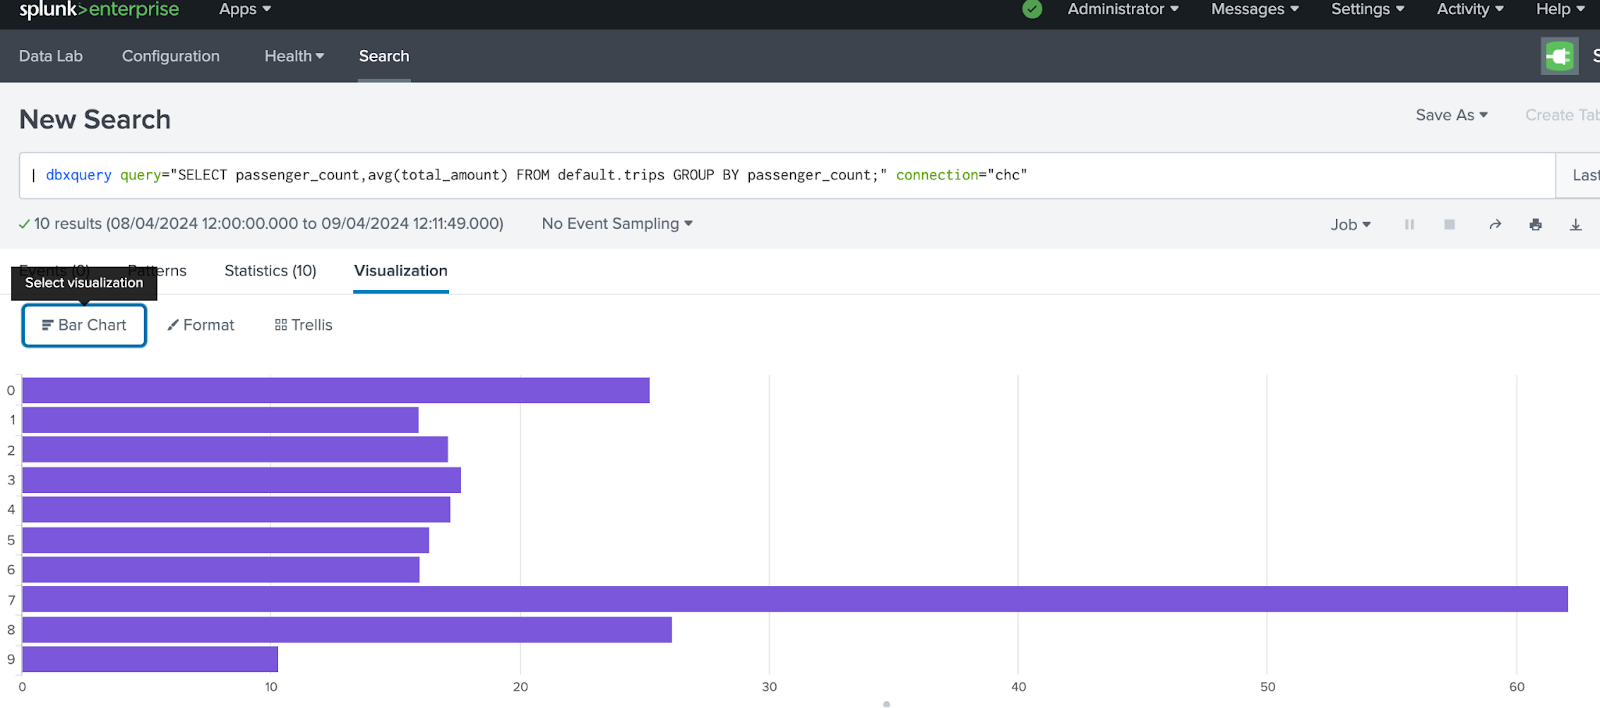Expand the No Event Sampling dropdown
The height and width of the screenshot is (708, 1600).
(617, 224)
